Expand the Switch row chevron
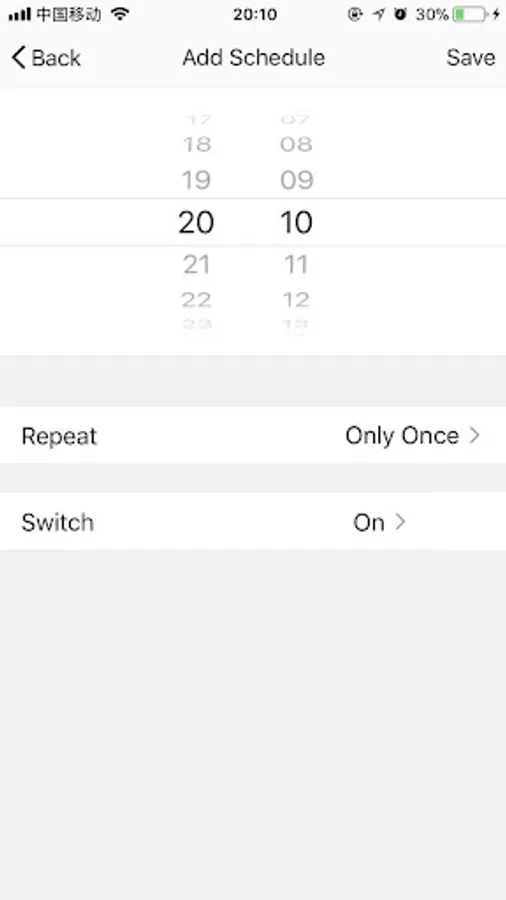 [x=400, y=522]
